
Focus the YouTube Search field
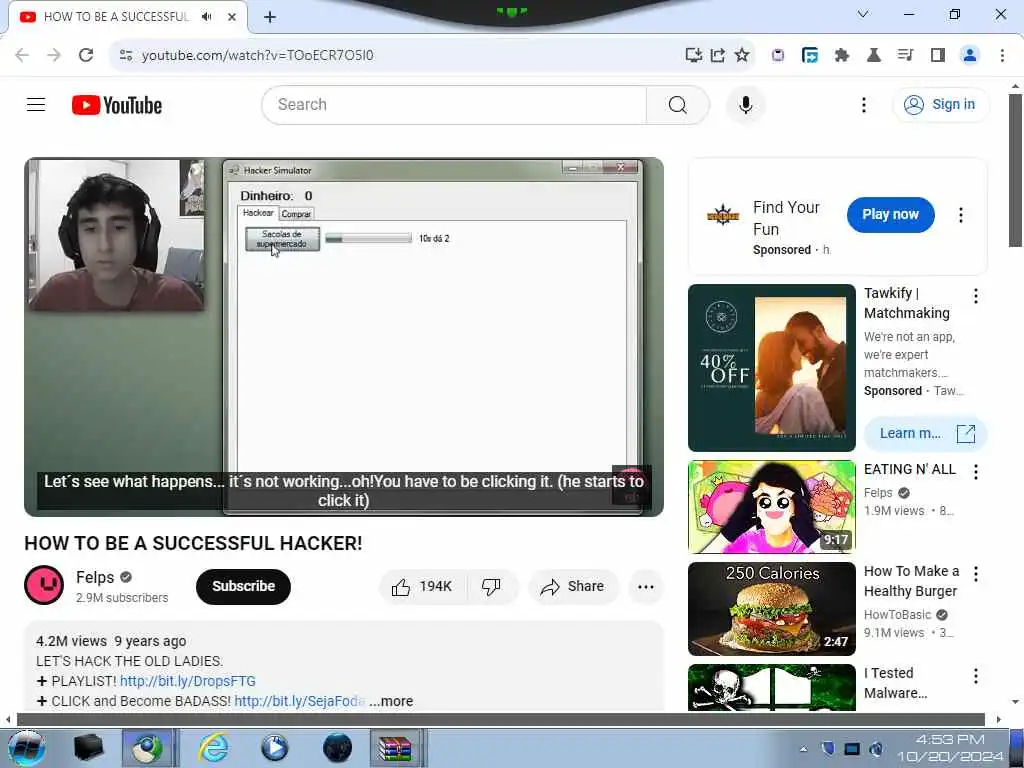click(x=454, y=104)
